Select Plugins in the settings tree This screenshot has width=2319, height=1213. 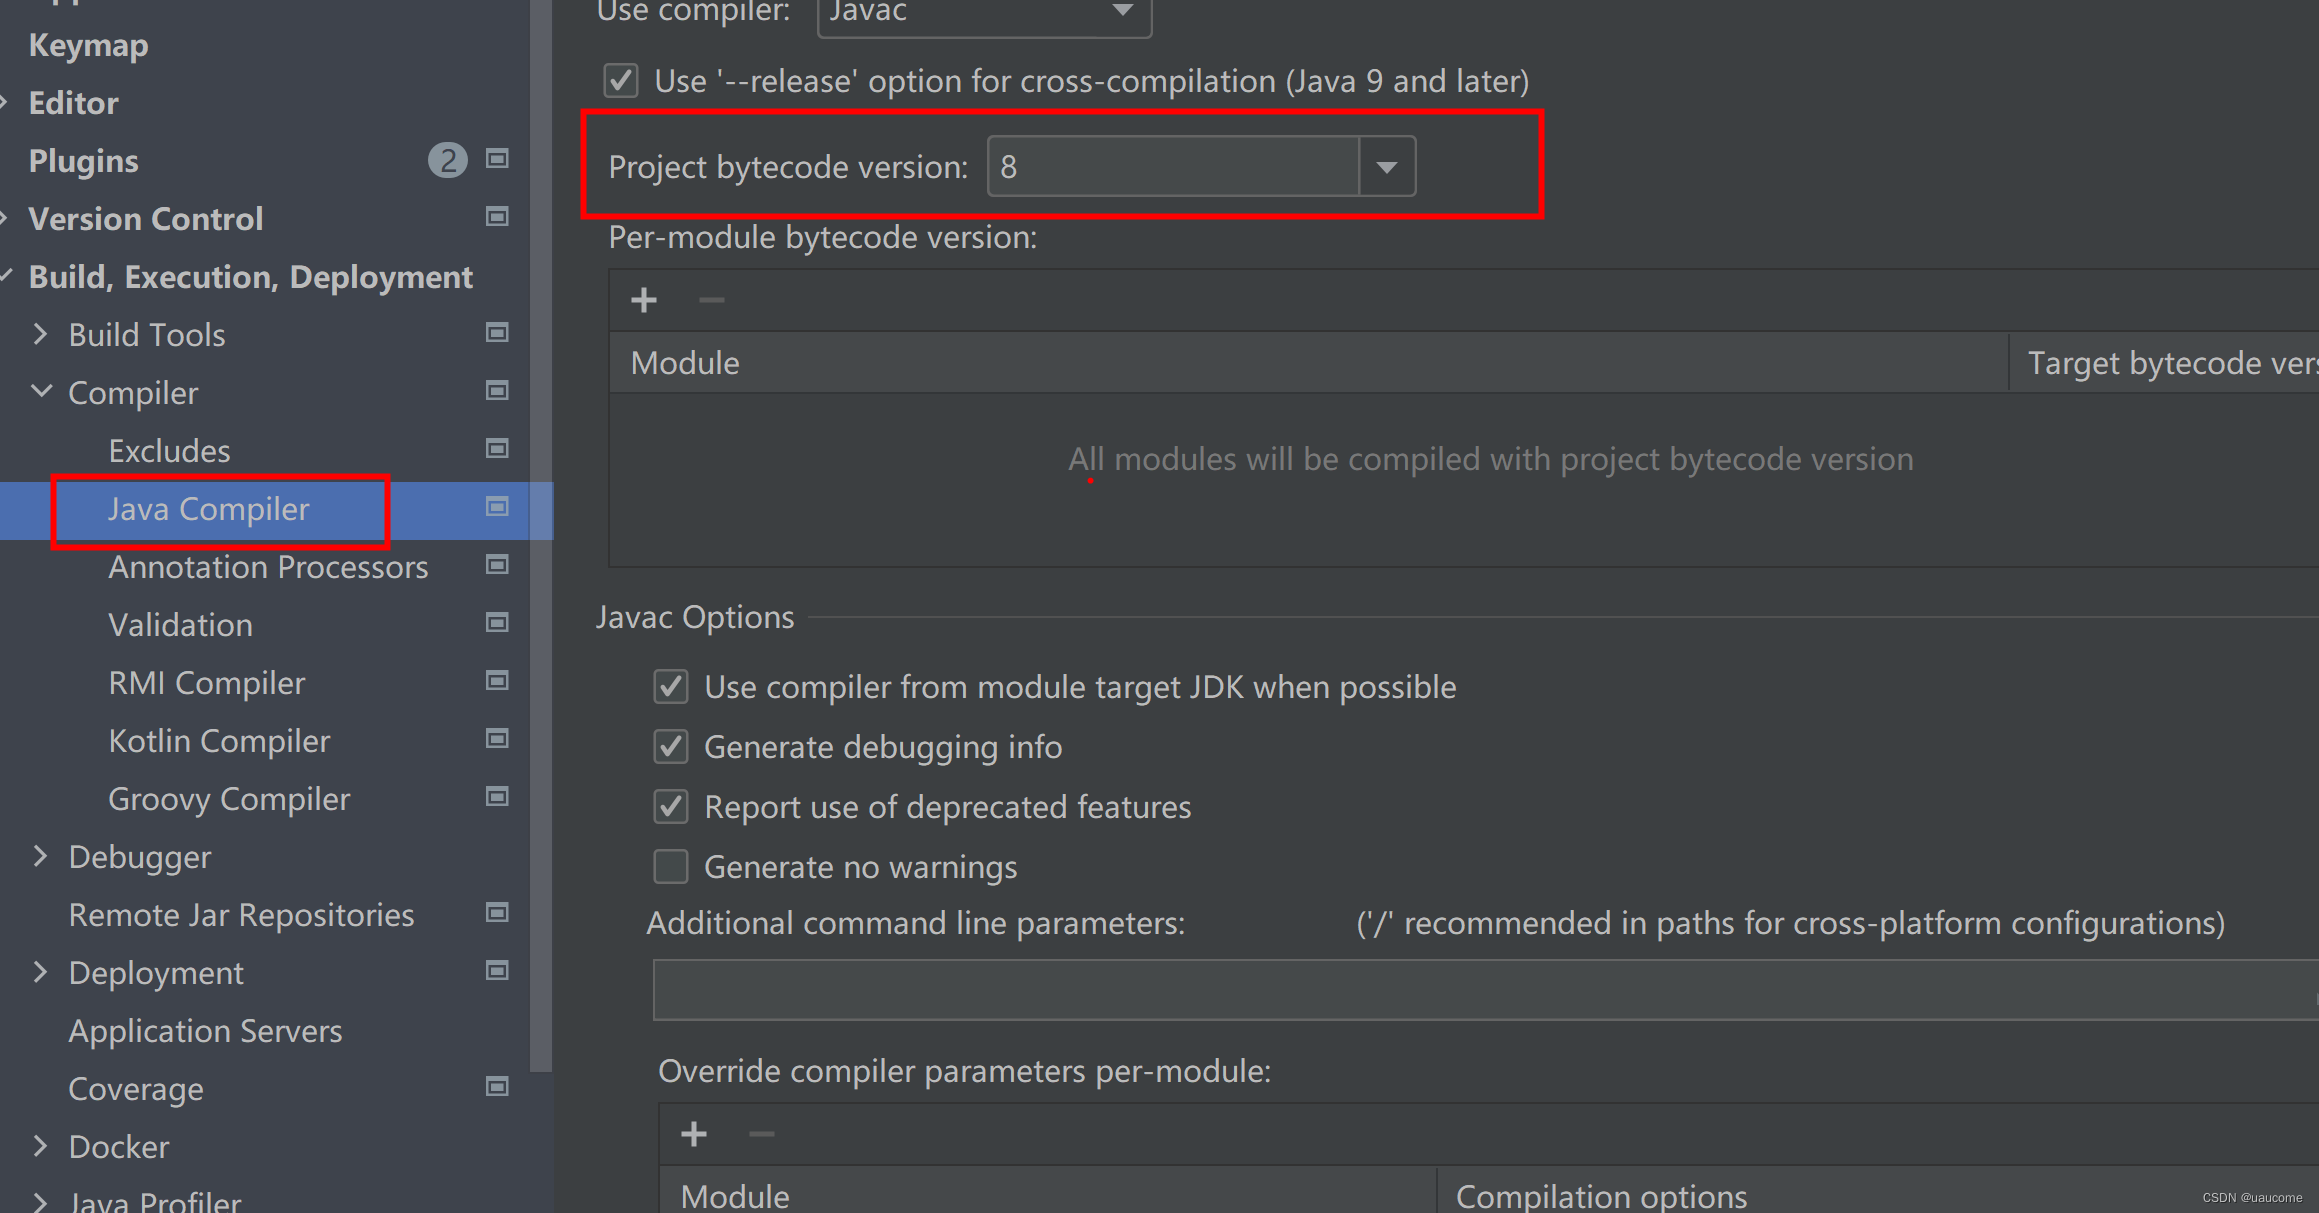point(83,161)
